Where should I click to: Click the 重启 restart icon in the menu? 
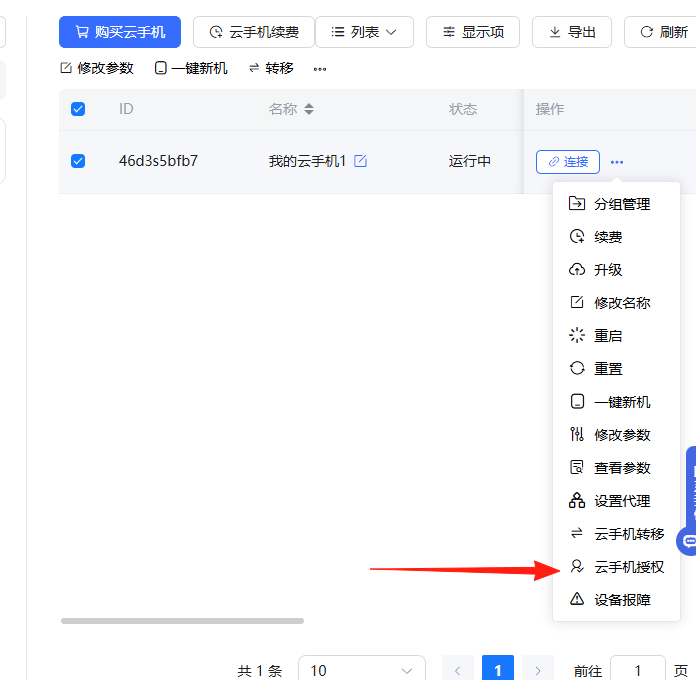(577, 336)
